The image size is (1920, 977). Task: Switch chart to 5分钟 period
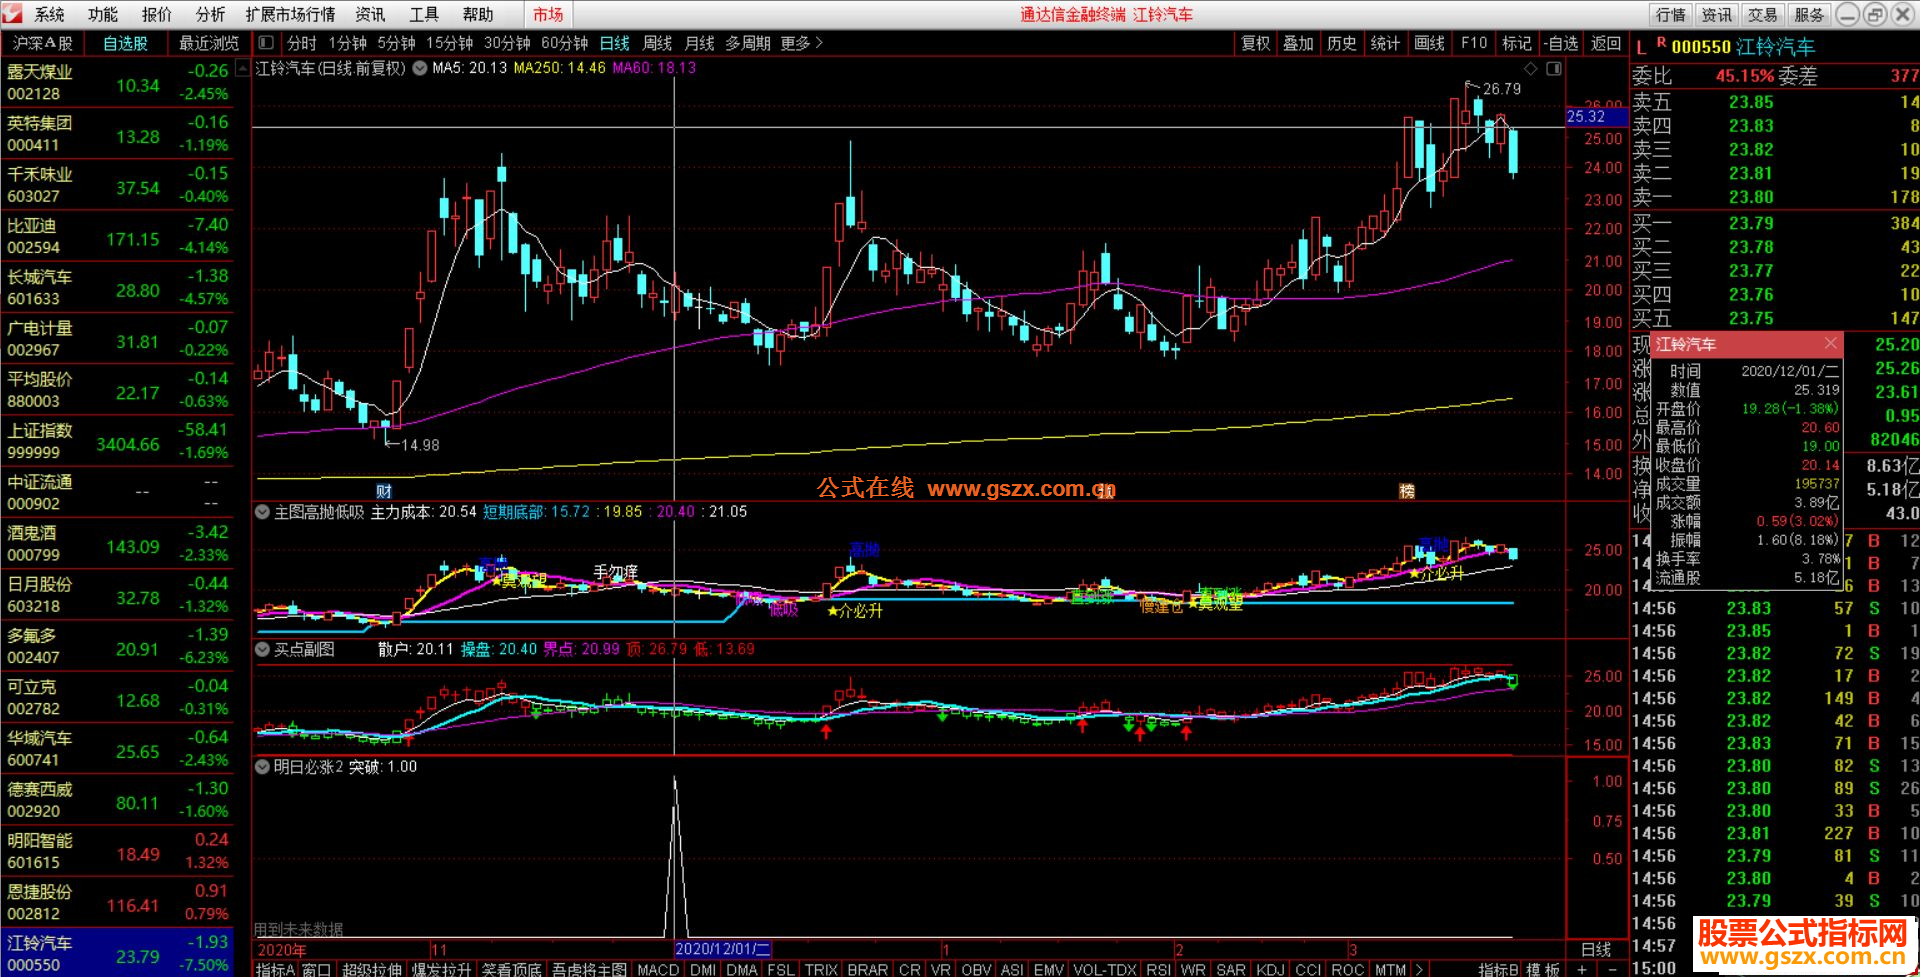[396, 43]
